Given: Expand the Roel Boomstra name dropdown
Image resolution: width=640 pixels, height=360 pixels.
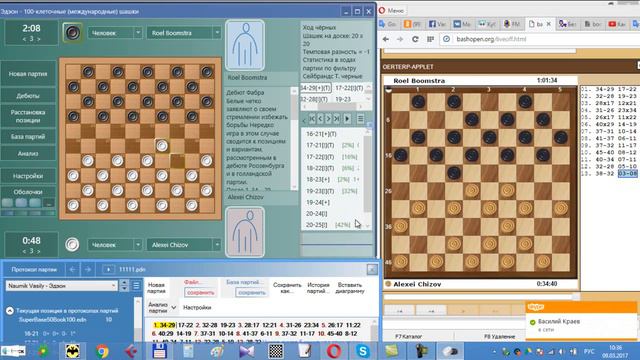Looking at the screenshot, I should click(217, 33).
